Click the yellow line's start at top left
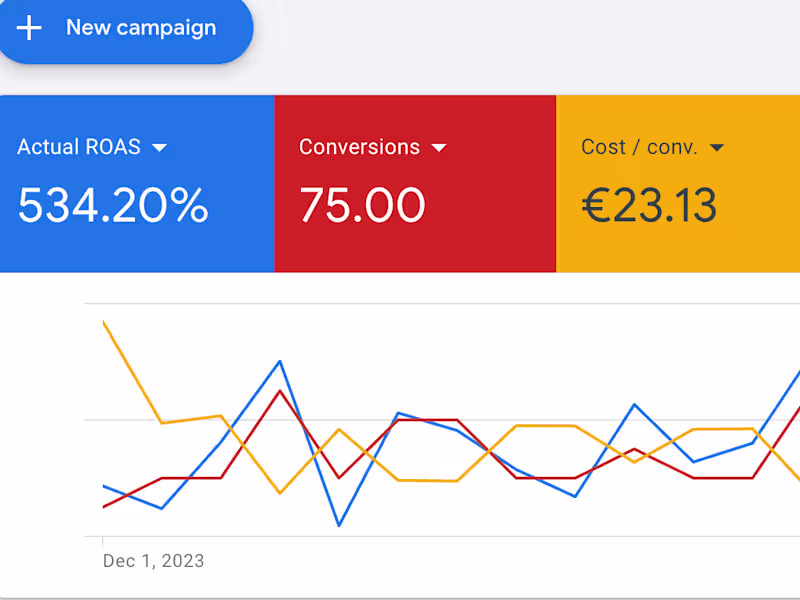Viewport: 800px width, 600px height. pyautogui.click(x=104, y=322)
